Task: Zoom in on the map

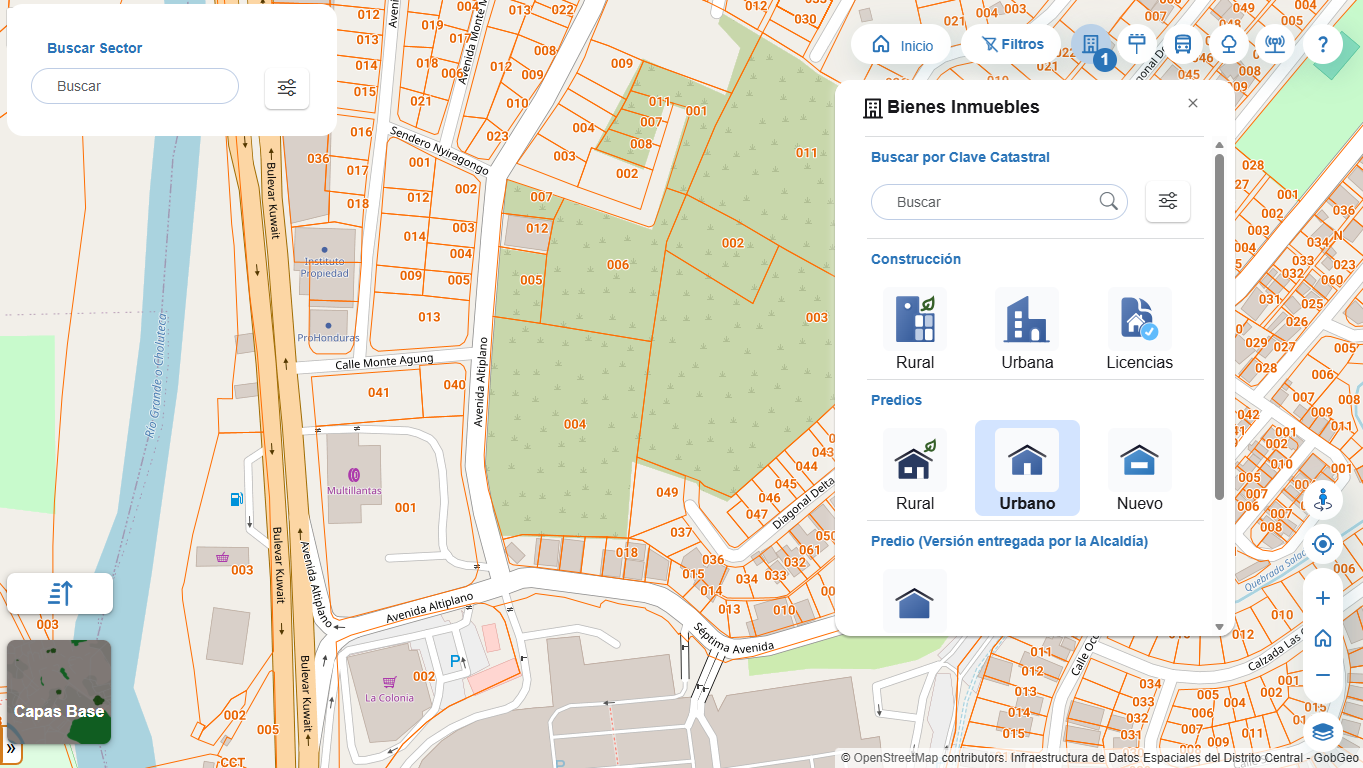Action: pos(1322,598)
